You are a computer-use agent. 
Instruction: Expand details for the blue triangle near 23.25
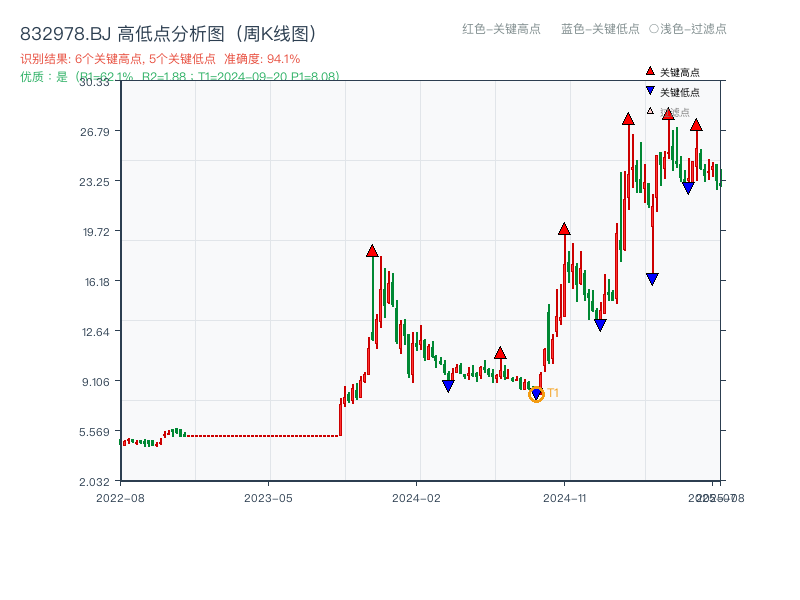tap(687, 187)
